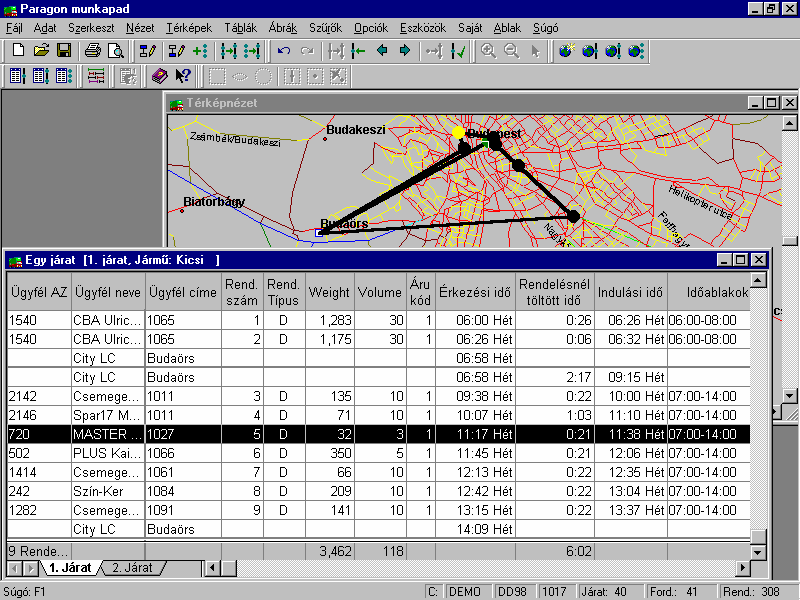The width and height of the screenshot is (800, 600).
Task: Click the rectangle selection tool icon
Action: click(x=217, y=76)
